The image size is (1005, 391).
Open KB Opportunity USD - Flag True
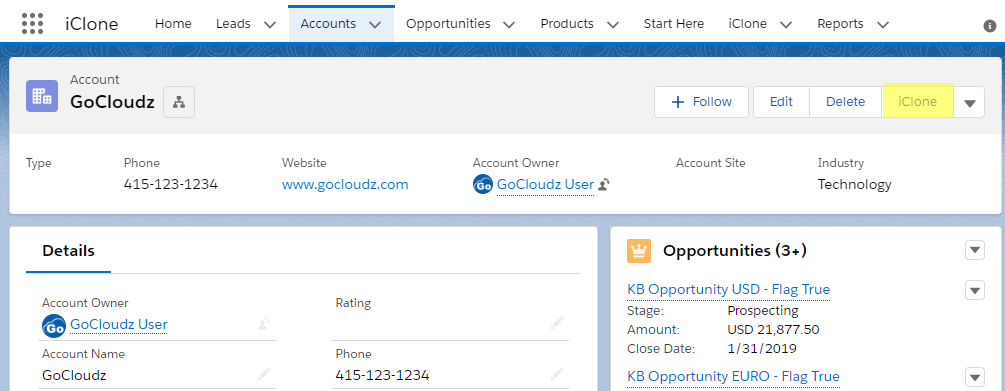728,290
